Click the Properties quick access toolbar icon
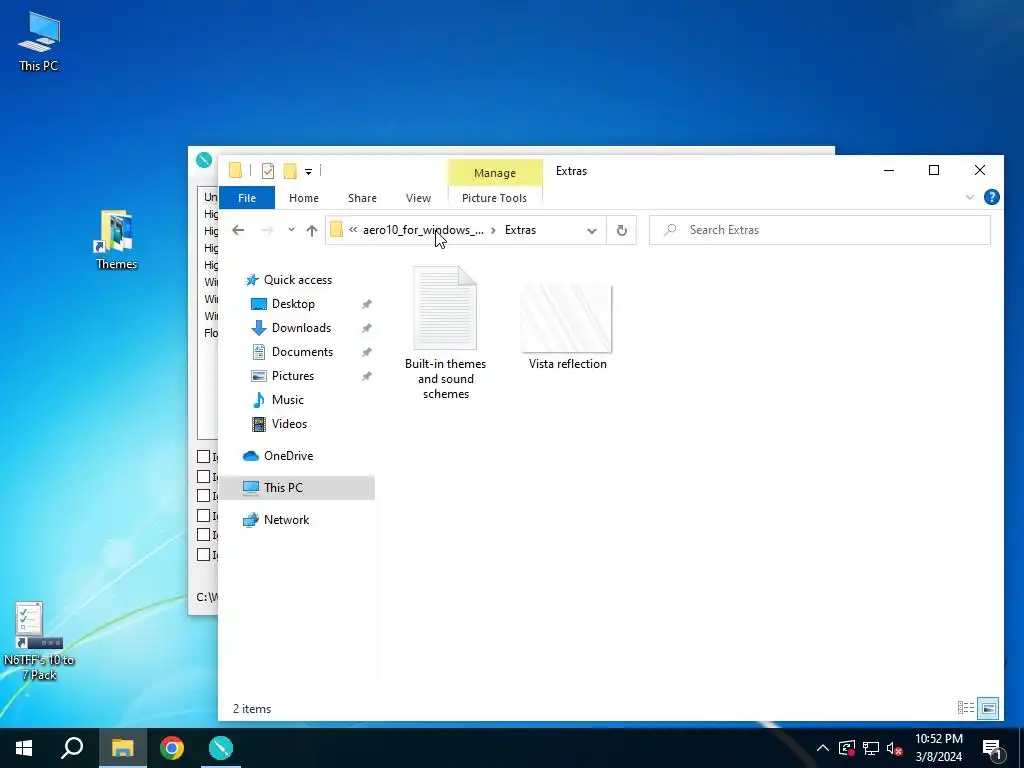The width and height of the screenshot is (1024, 768). click(x=268, y=171)
